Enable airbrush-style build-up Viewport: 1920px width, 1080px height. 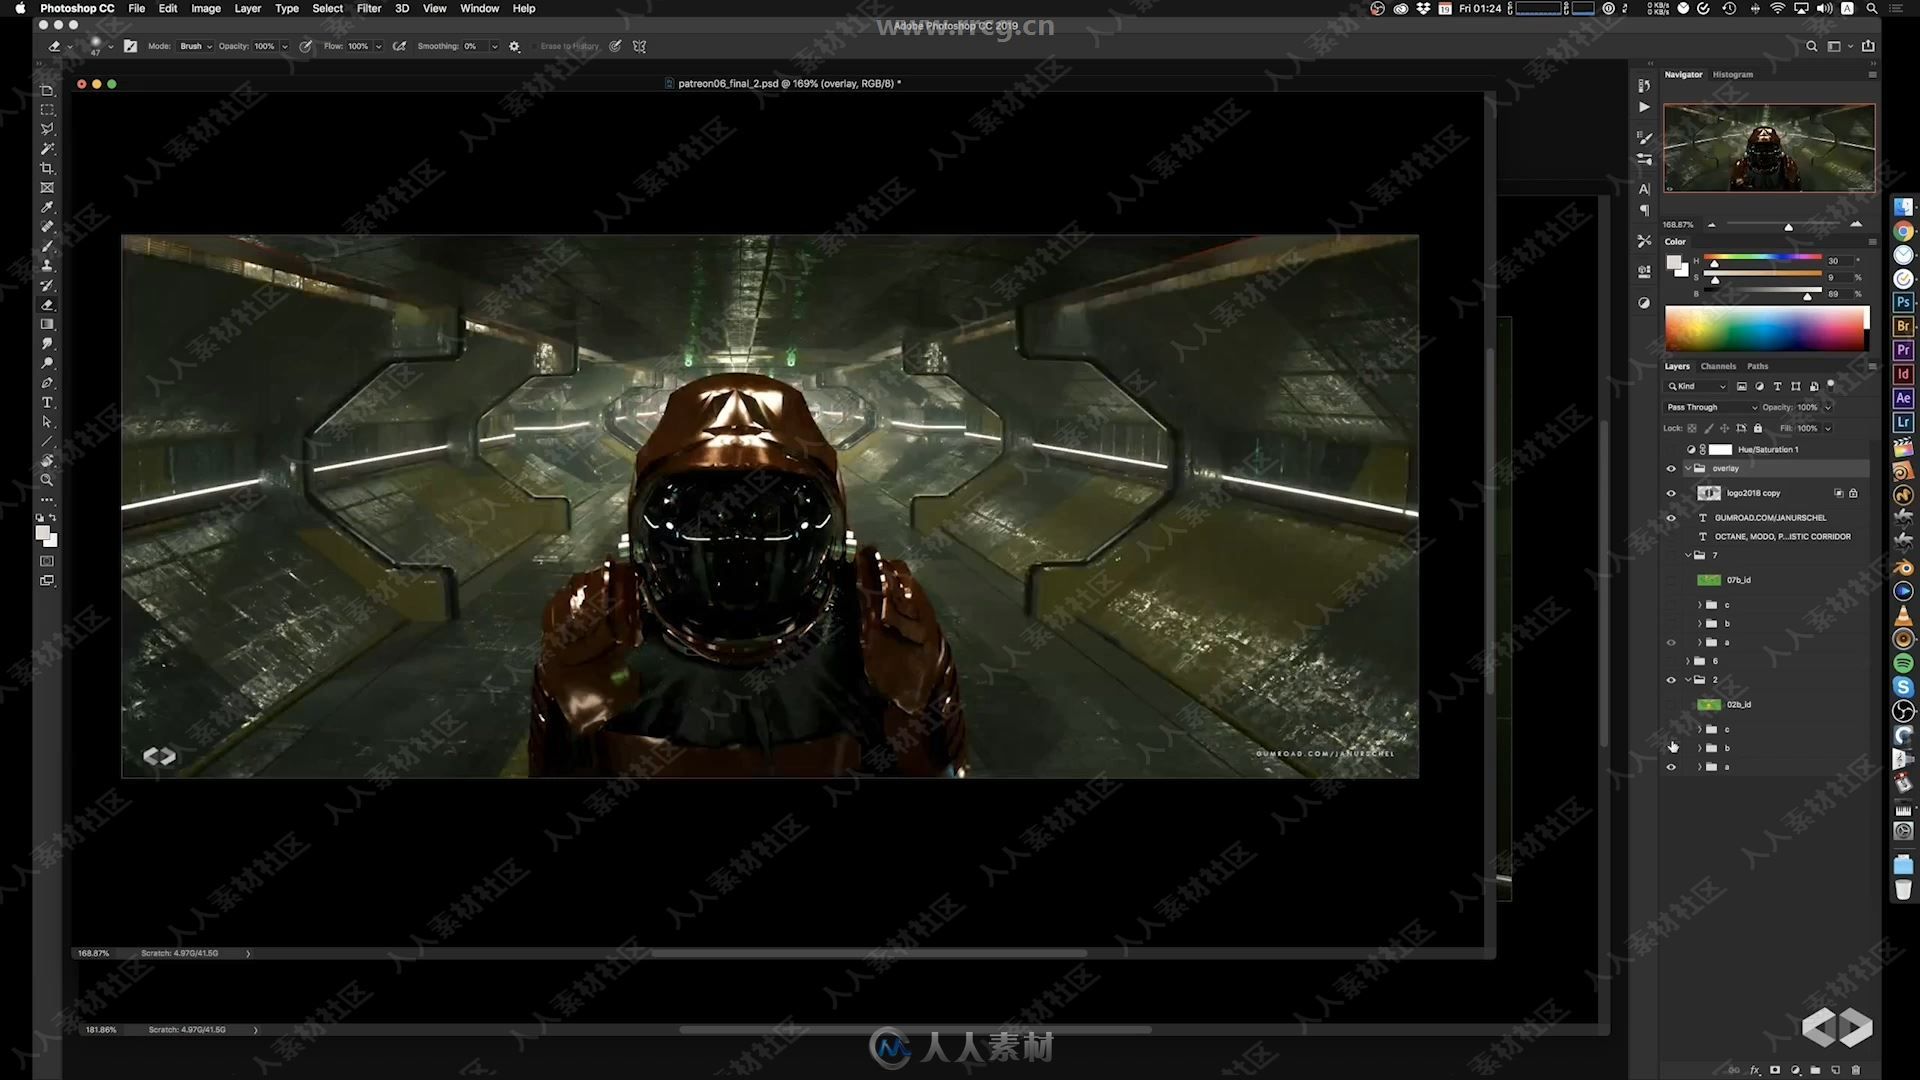pos(400,46)
